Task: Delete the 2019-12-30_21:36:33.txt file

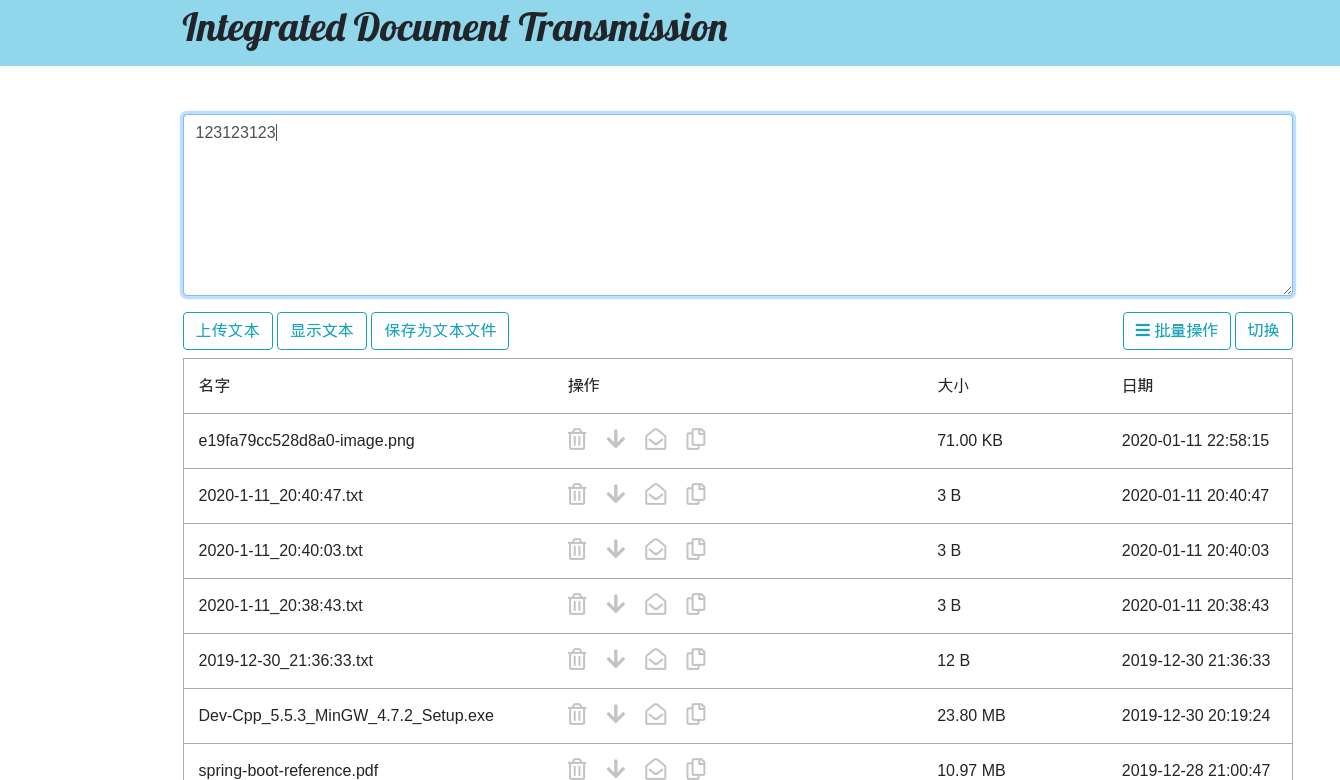Action: (577, 659)
